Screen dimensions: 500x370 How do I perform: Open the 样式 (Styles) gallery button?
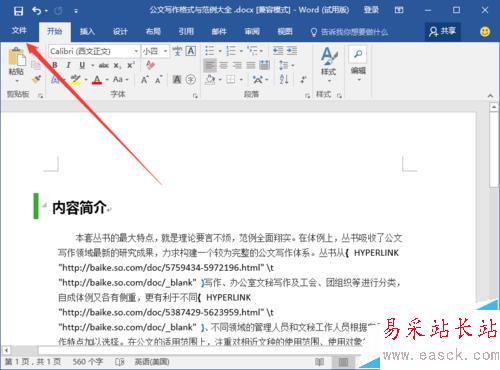click(x=329, y=65)
